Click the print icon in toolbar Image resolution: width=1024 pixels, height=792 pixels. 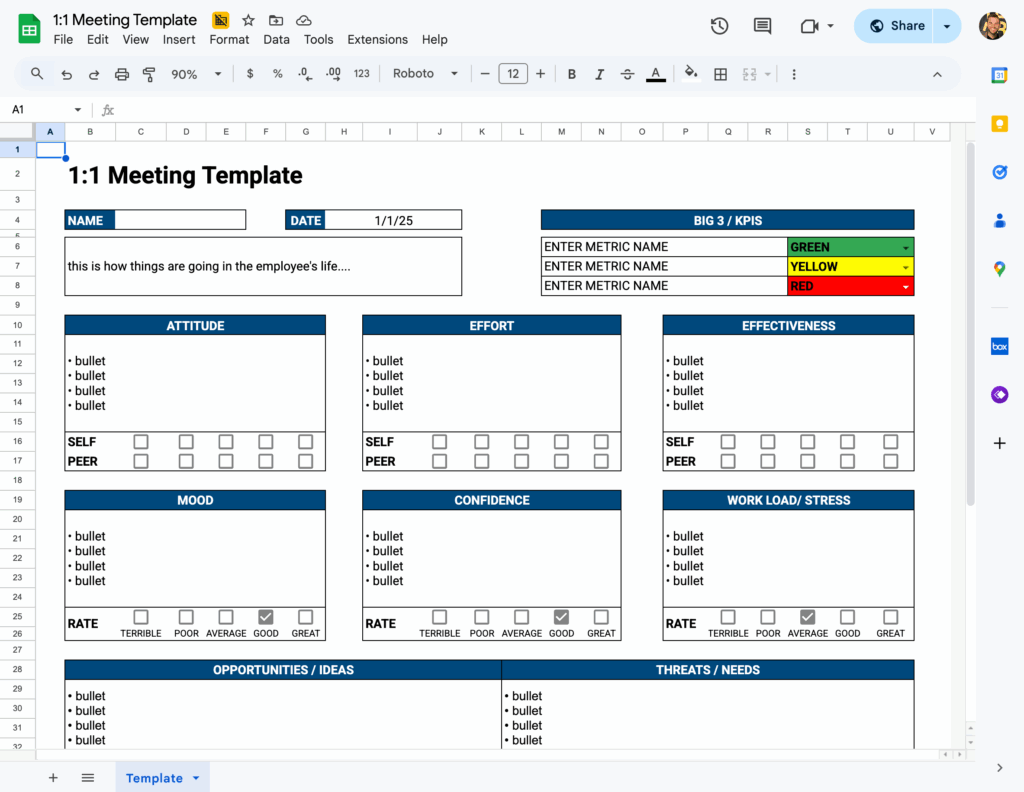tap(122, 74)
